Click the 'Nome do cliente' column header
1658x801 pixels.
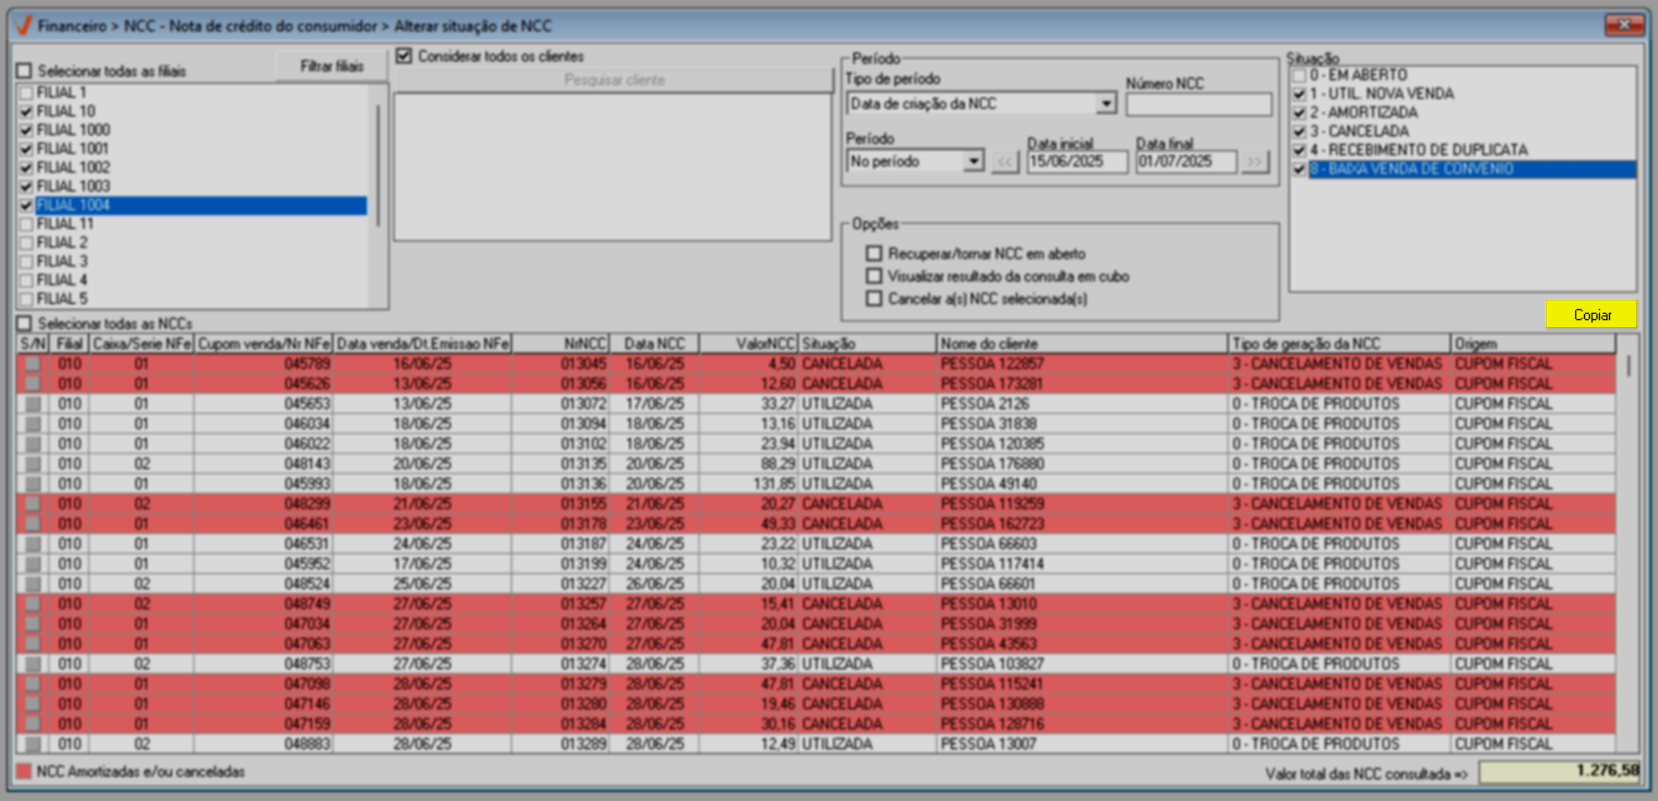pyautogui.click(x=1081, y=344)
